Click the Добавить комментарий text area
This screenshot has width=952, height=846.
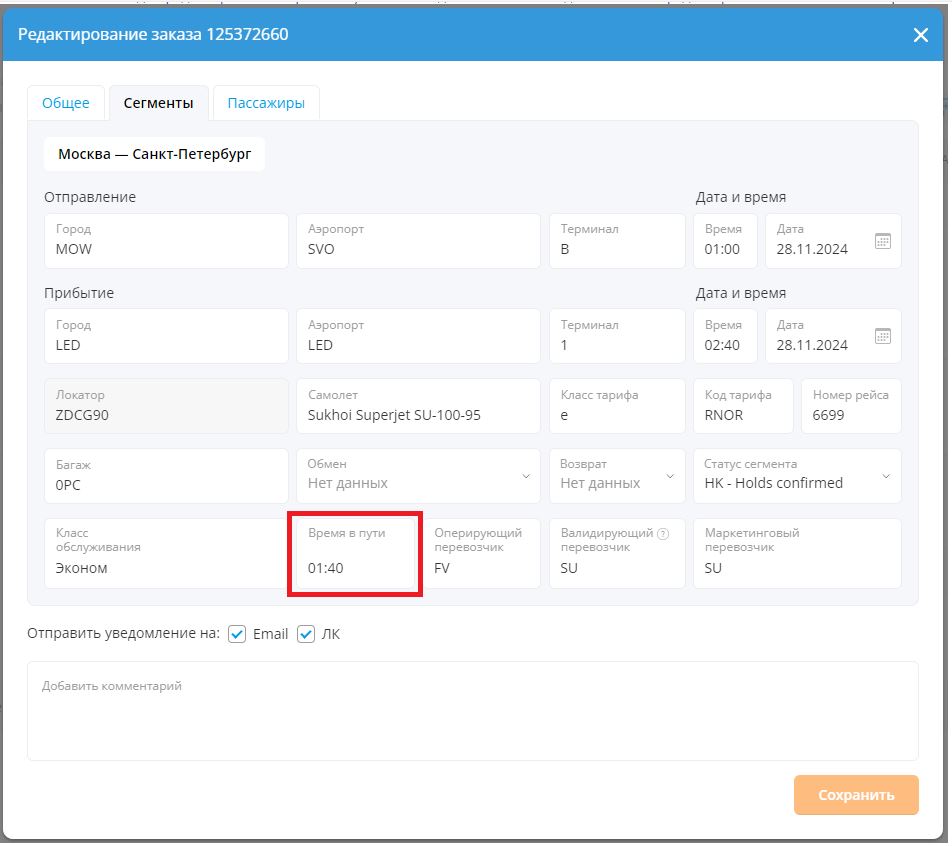point(472,711)
